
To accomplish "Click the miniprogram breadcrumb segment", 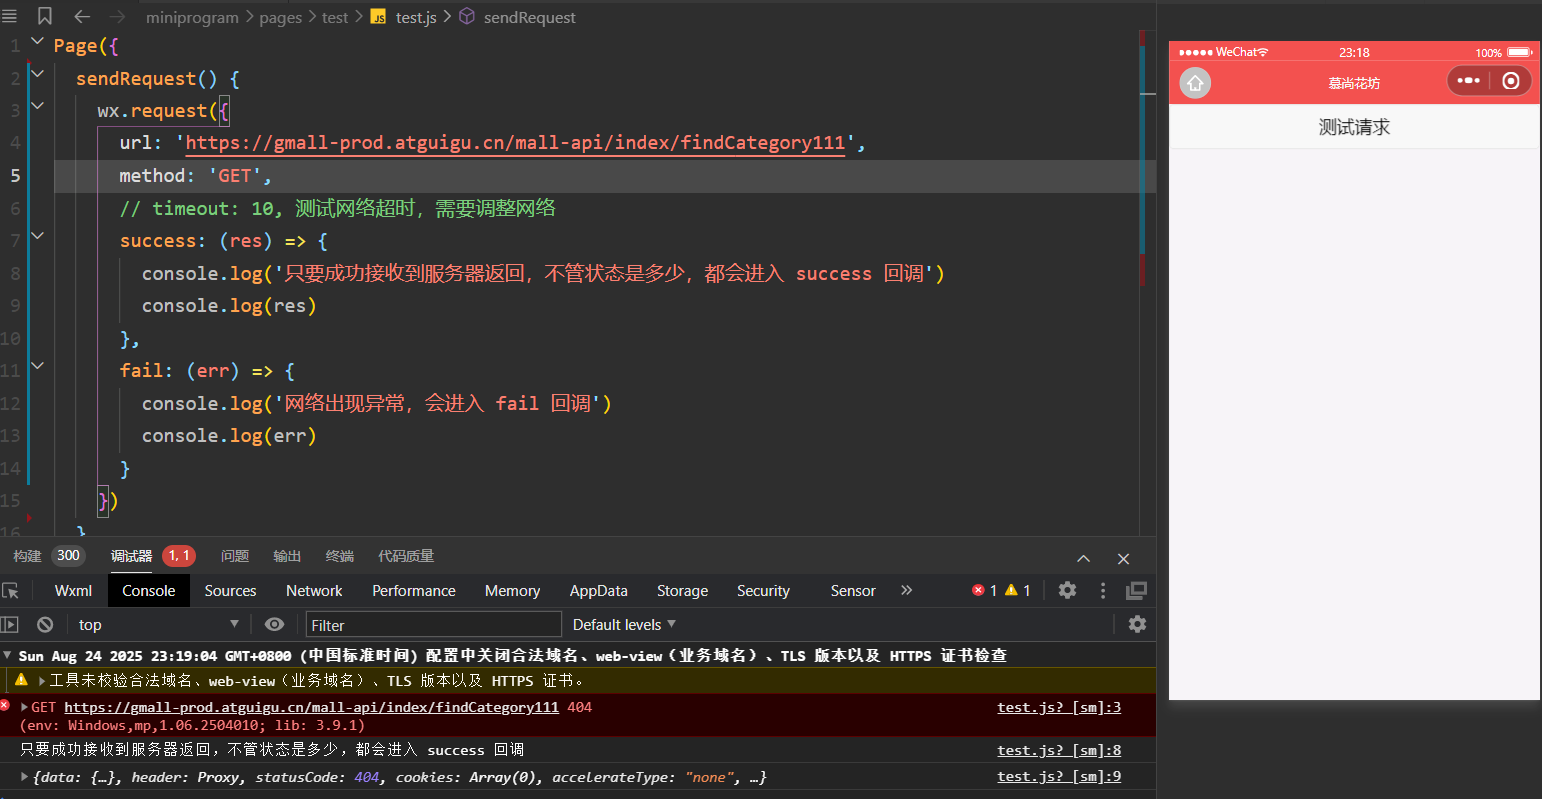I will (192, 17).
